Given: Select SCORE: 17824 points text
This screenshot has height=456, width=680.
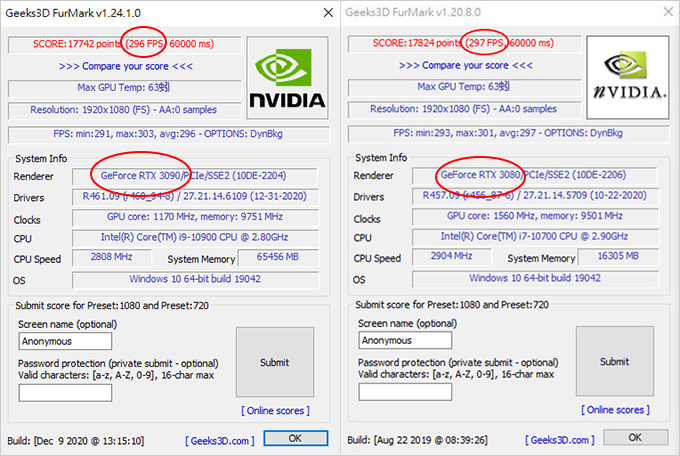Looking at the screenshot, I should tap(417, 43).
